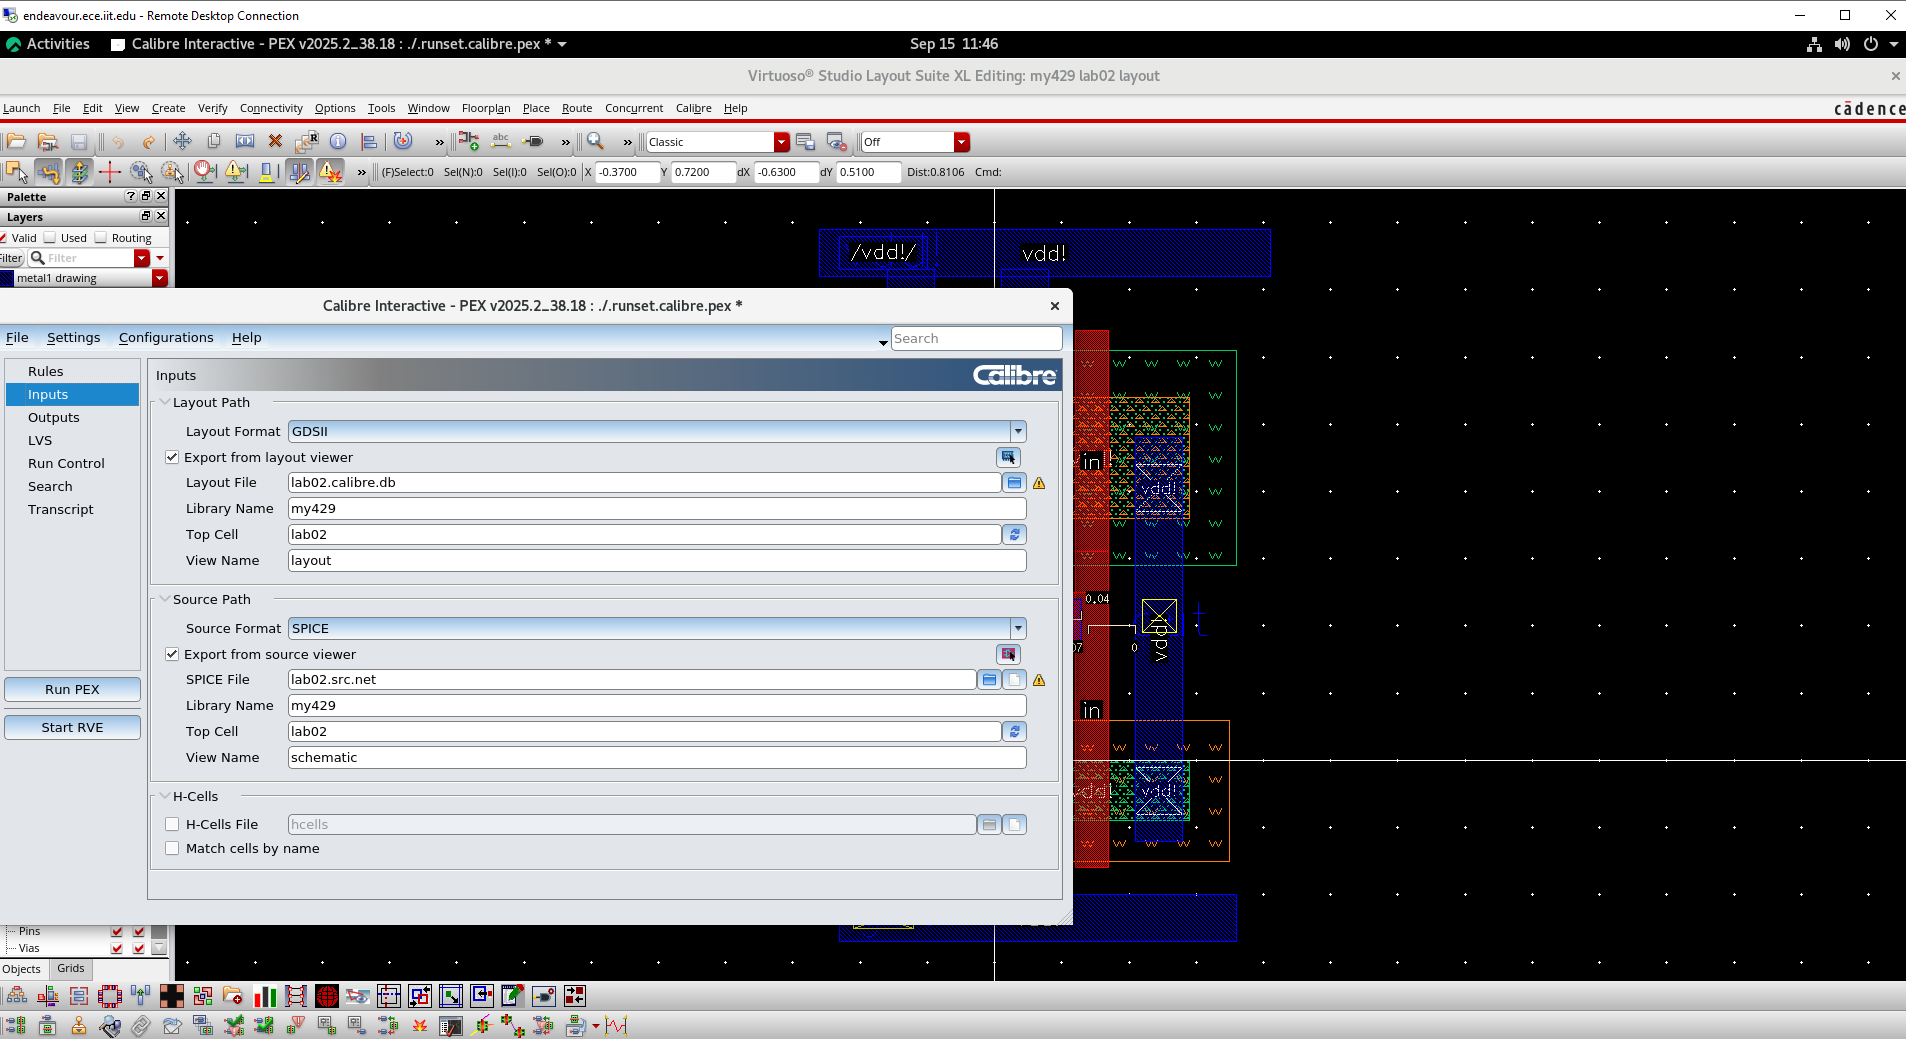
Task: Open the Source Format SPICE dropdown
Action: point(1018,628)
